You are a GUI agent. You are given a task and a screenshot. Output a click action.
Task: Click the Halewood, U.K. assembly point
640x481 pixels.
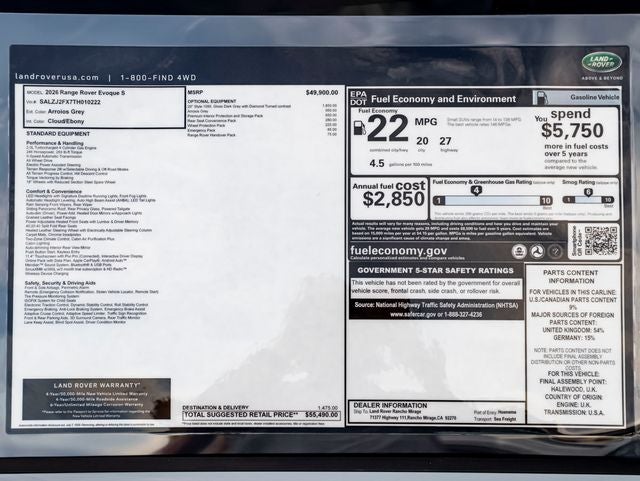click(574, 389)
